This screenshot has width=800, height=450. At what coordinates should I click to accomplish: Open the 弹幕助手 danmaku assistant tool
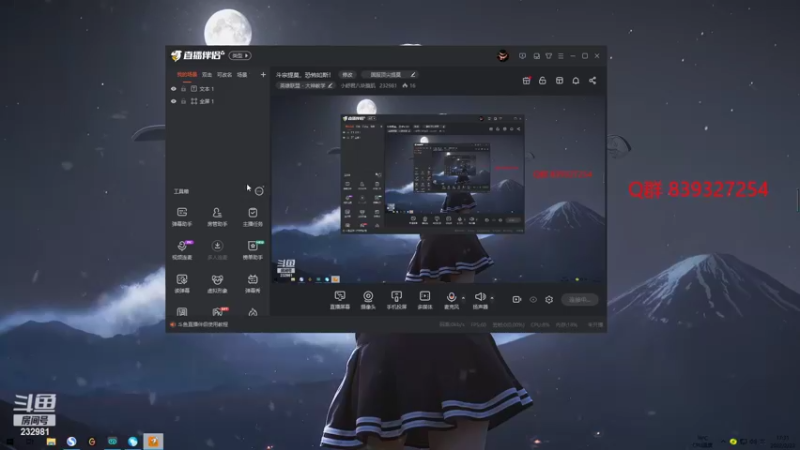(x=182, y=216)
